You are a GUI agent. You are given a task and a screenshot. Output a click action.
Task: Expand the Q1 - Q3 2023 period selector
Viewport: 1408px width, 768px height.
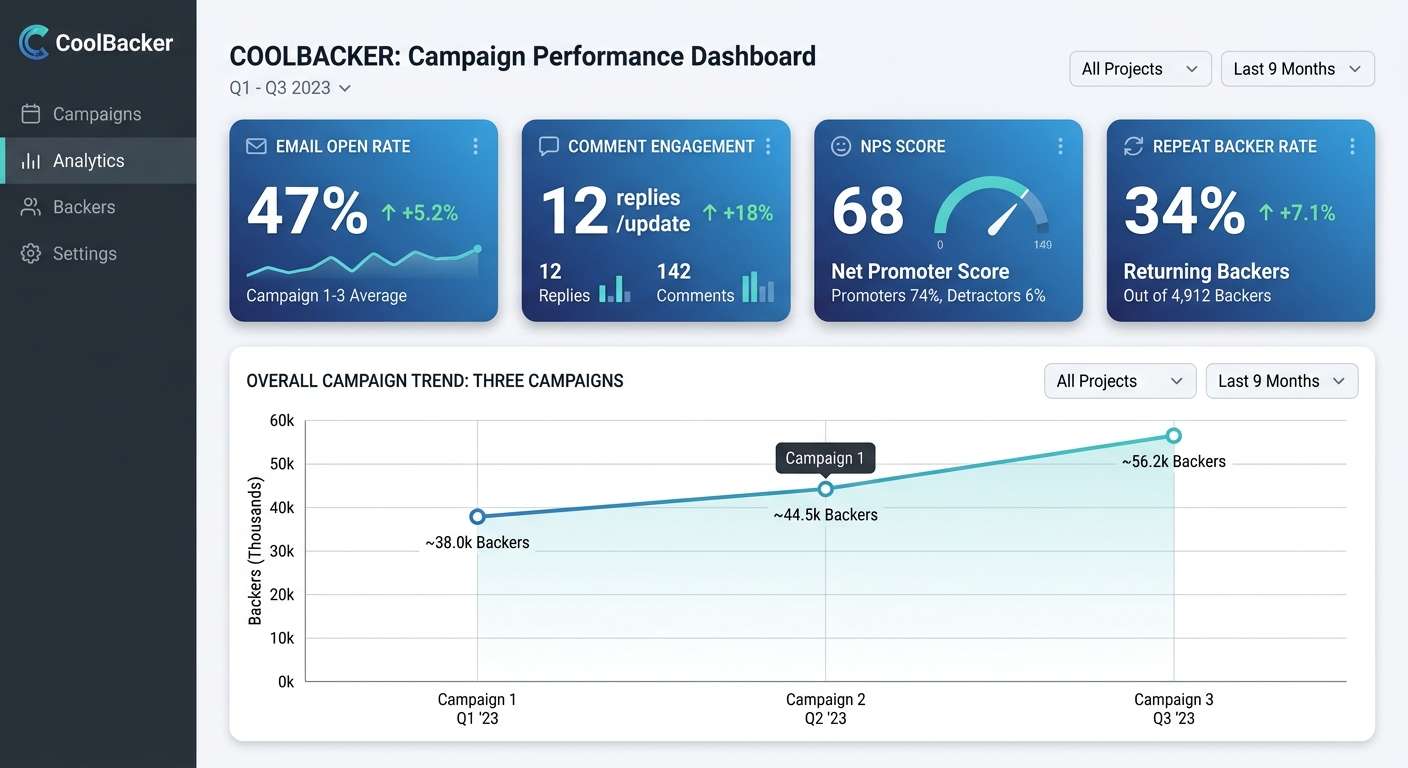(290, 88)
